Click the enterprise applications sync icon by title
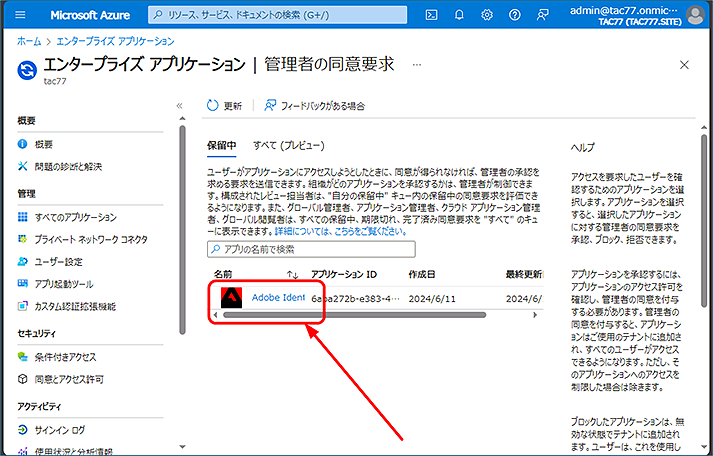 click(x=27, y=70)
